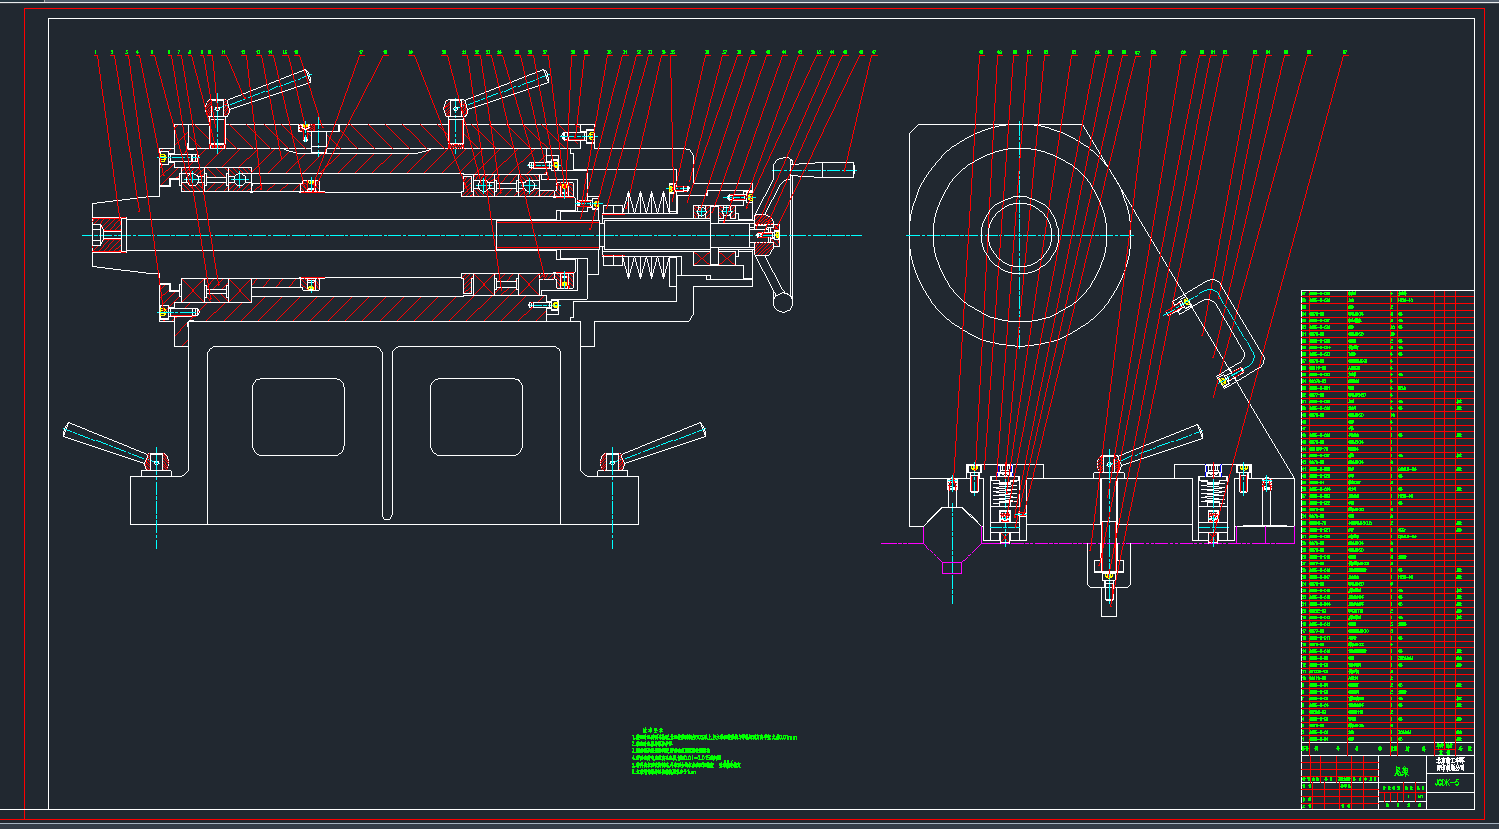The width and height of the screenshot is (1499, 829).
Task: Select the top row of the parts list
Action: [x=1387, y=295]
